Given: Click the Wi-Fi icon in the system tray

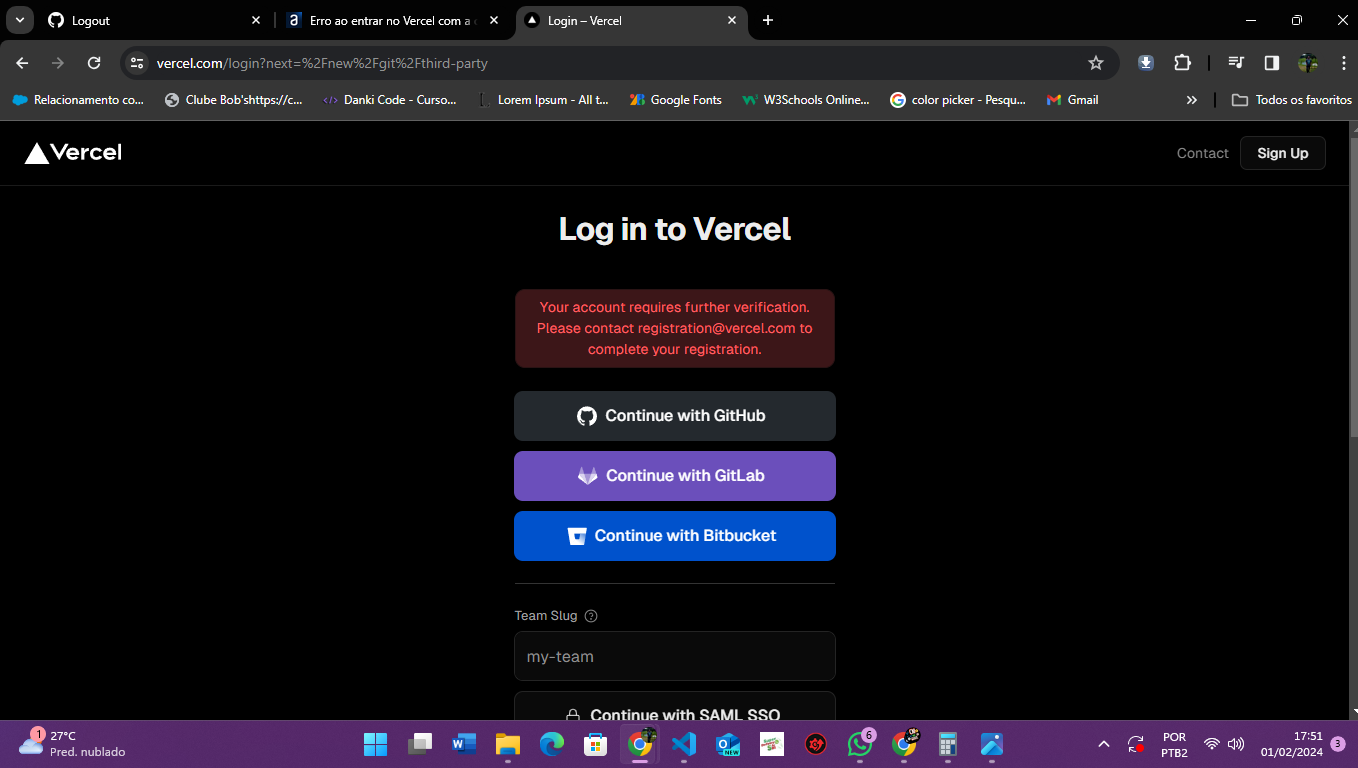Looking at the screenshot, I should click(x=1212, y=744).
